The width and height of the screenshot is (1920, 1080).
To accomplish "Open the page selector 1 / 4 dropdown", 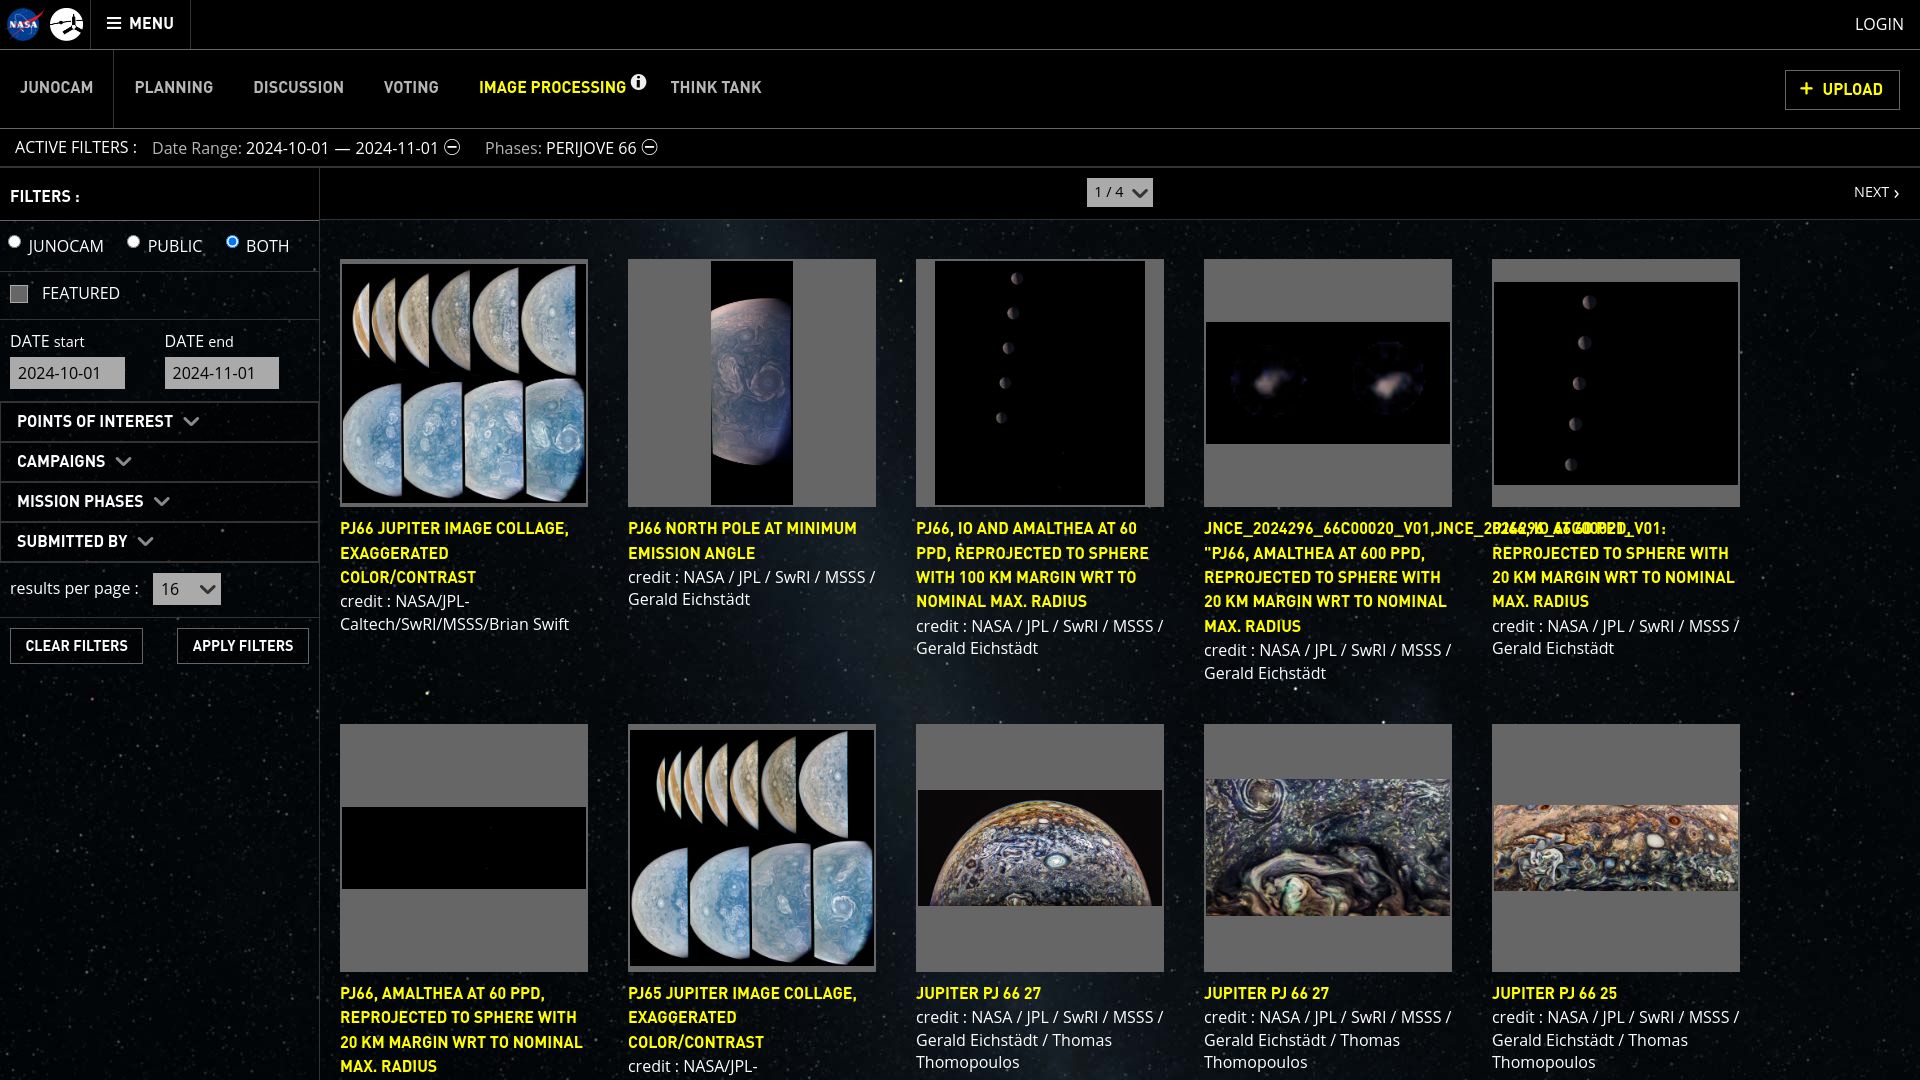I will (1119, 192).
